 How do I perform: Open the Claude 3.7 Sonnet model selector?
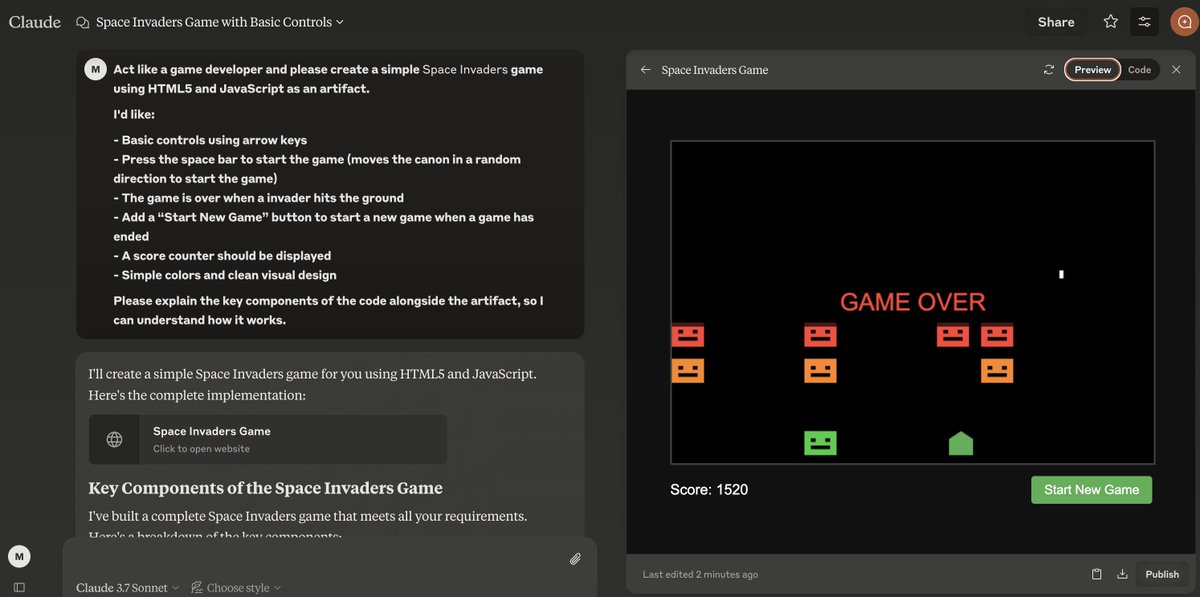127,588
